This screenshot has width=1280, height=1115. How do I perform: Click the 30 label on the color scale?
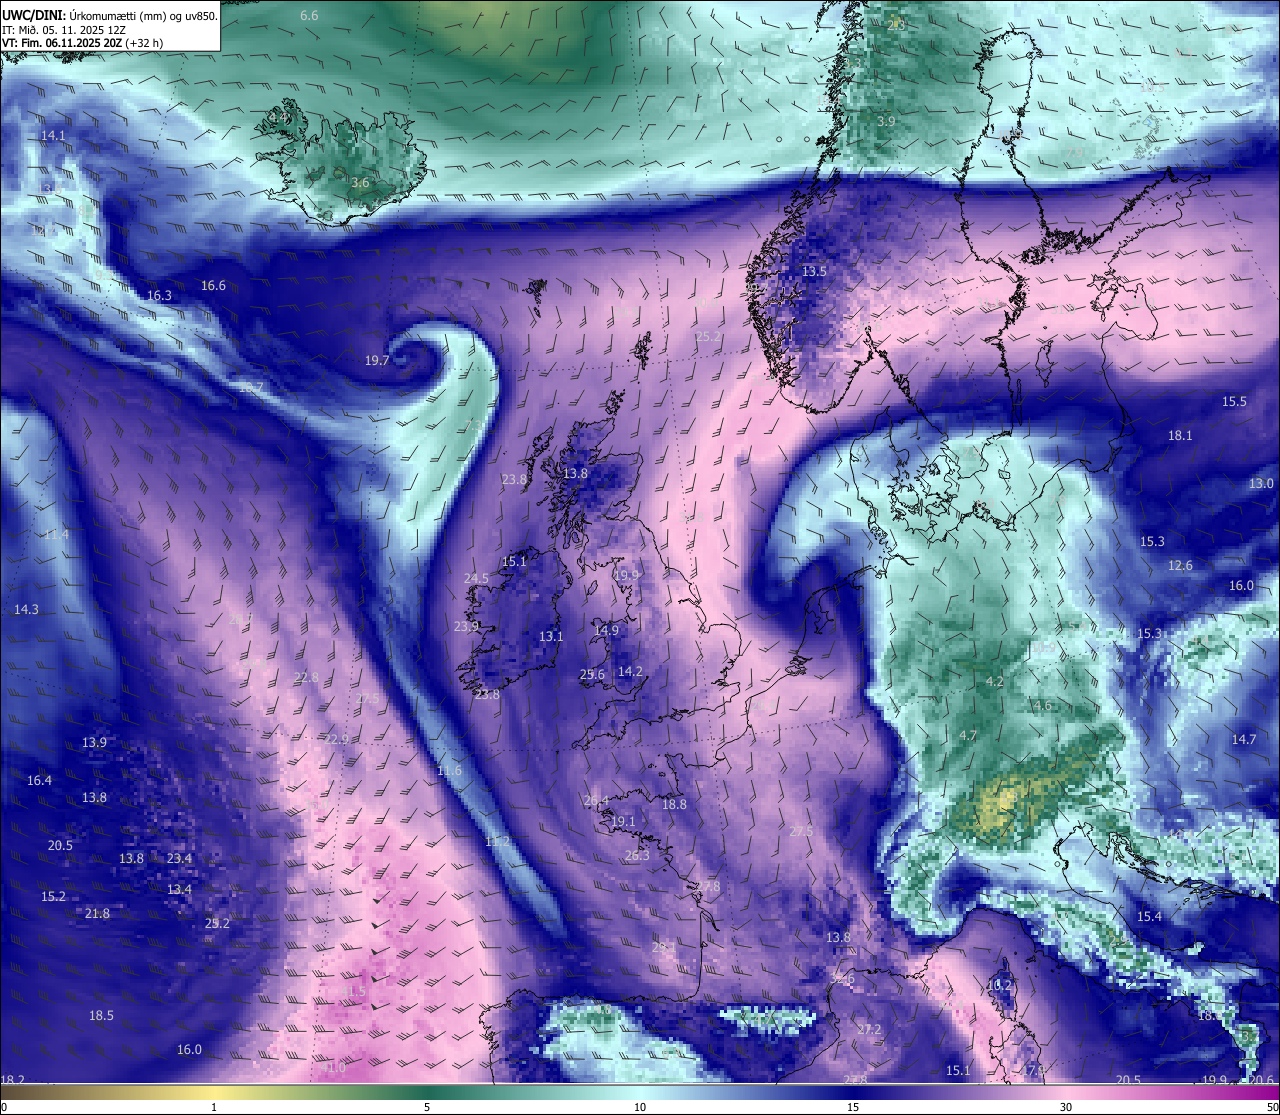1066,1107
